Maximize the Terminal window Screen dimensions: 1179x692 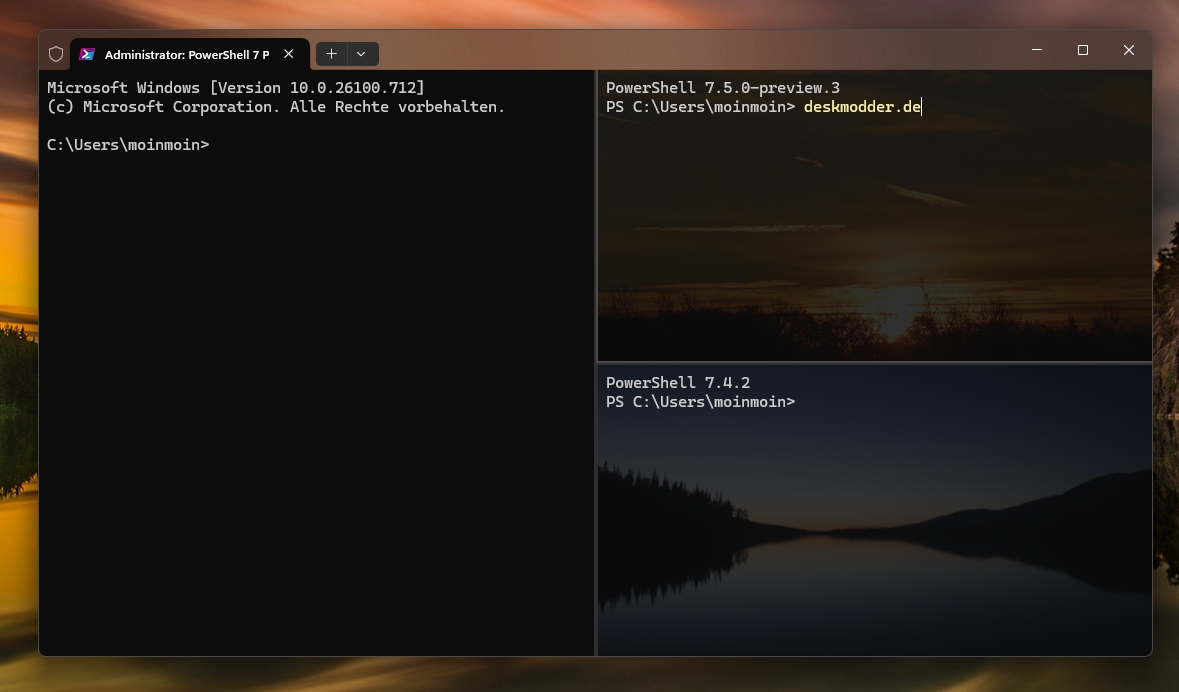point(1083,50)
